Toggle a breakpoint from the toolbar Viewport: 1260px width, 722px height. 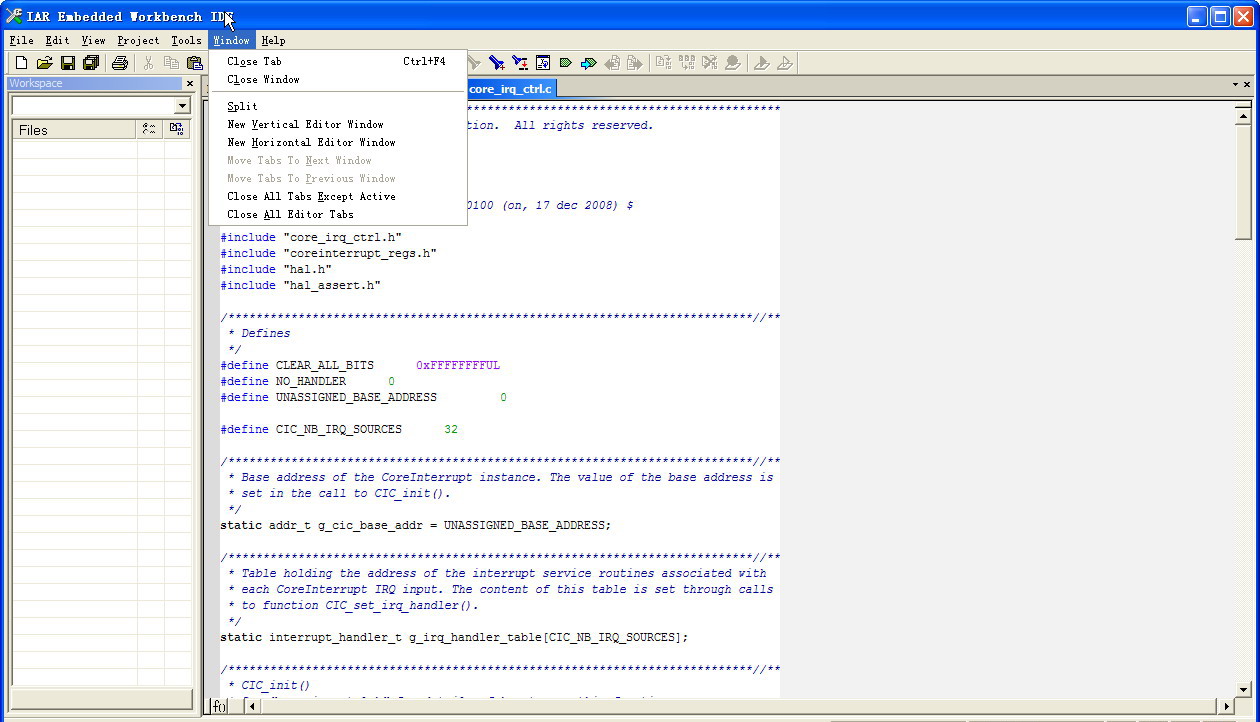pos(733,63)
